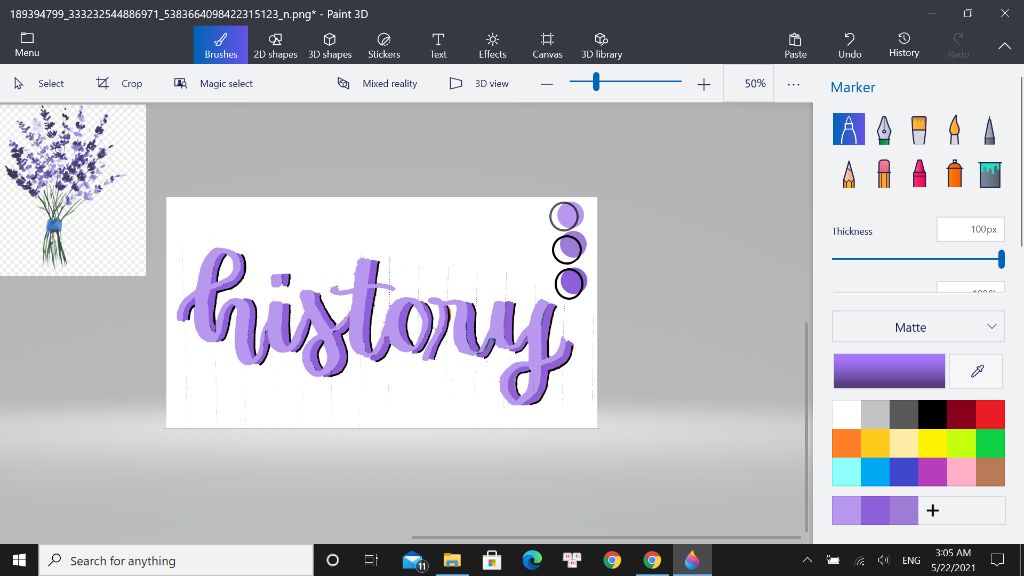
Task: Open Cortana circle on the taskbar
Action: 332,560
